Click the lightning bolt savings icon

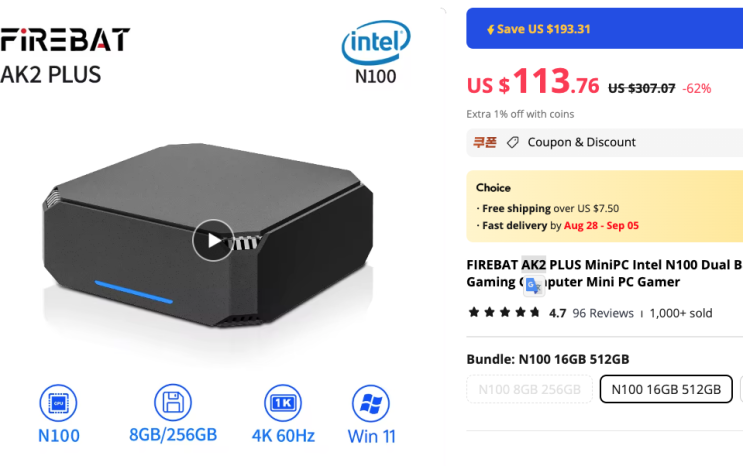pos(490,30)
